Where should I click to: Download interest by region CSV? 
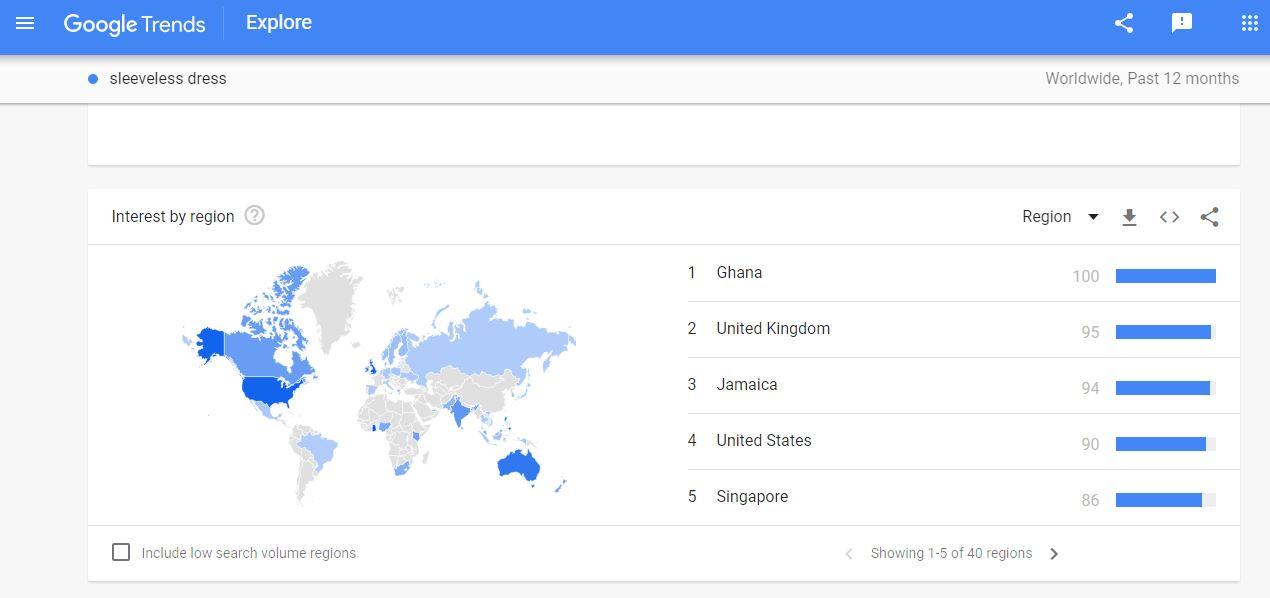pos(1129,217)
